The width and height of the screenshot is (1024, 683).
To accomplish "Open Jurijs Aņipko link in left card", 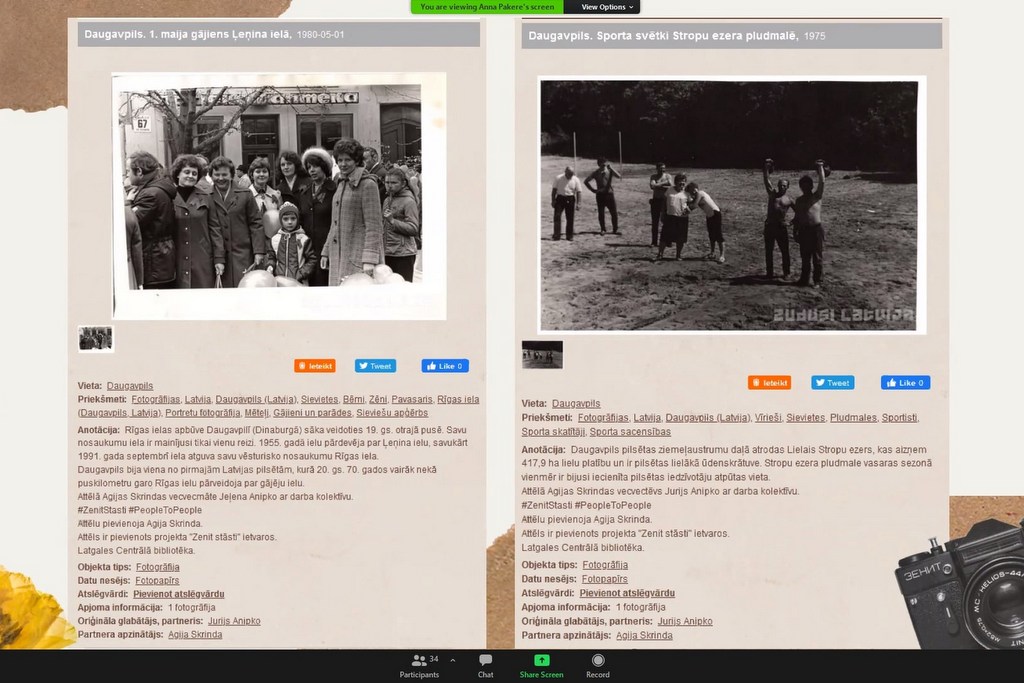I will pos(234,621).
